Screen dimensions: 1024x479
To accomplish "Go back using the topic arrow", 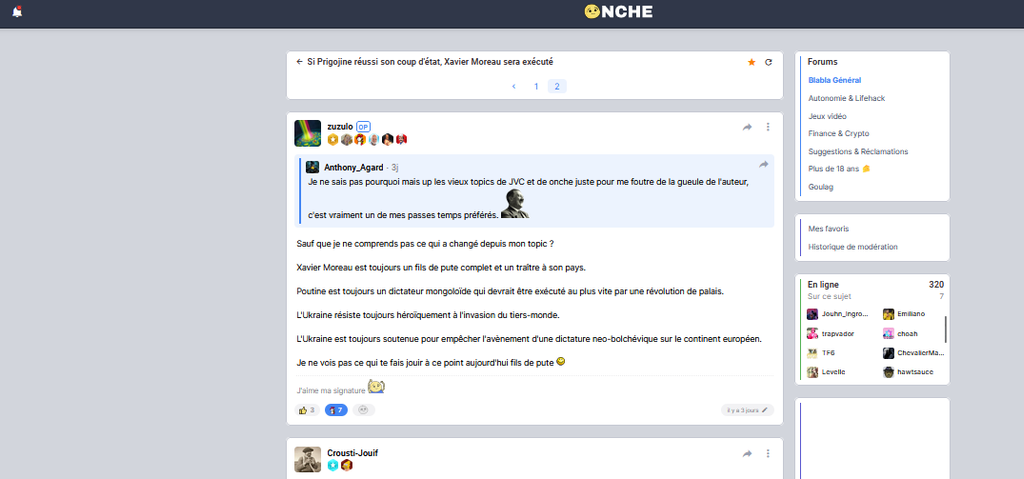I will pyautogui.click(x=299, y=61).
